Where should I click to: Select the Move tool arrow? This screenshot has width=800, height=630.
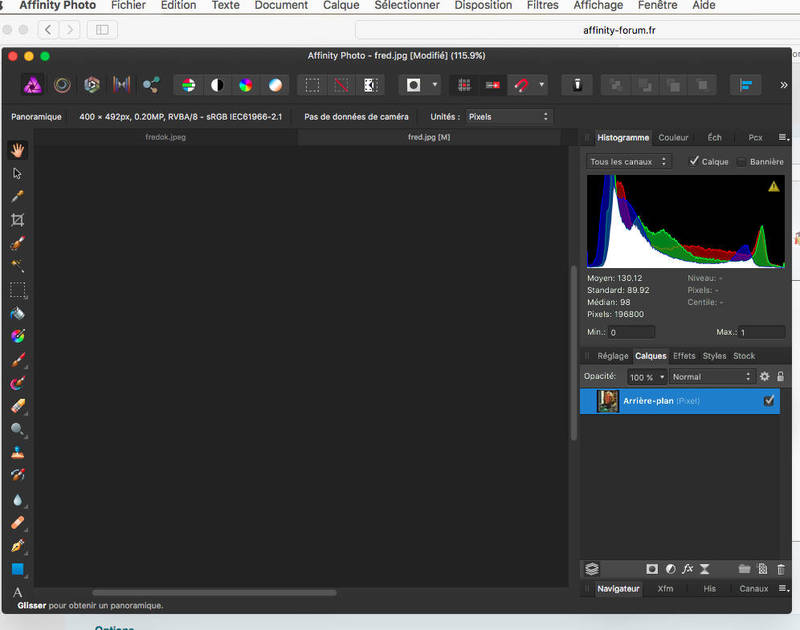click(x=17, y=173)
